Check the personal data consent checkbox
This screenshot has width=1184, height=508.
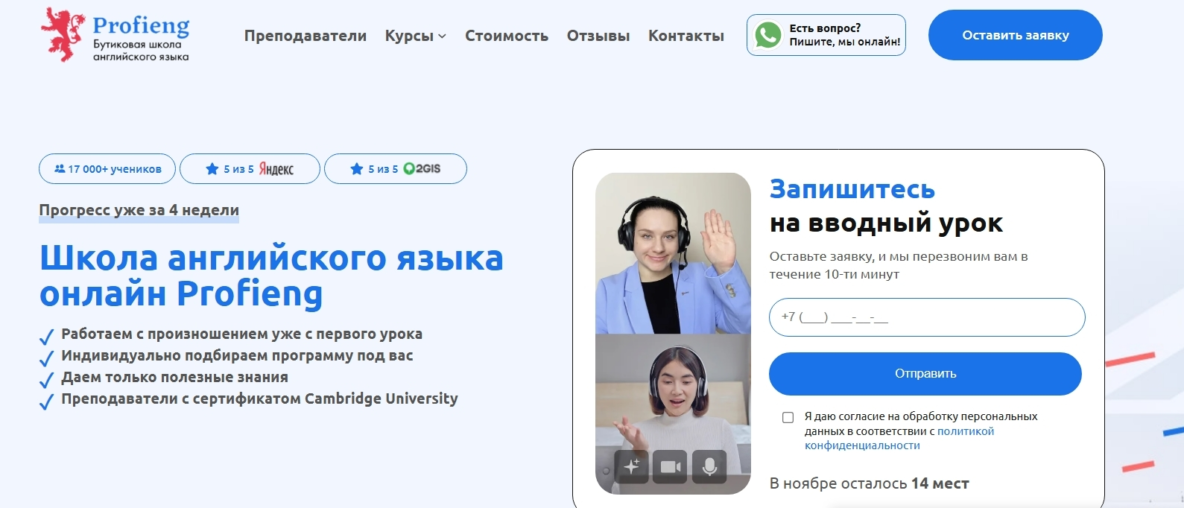[x=788, y=417]
